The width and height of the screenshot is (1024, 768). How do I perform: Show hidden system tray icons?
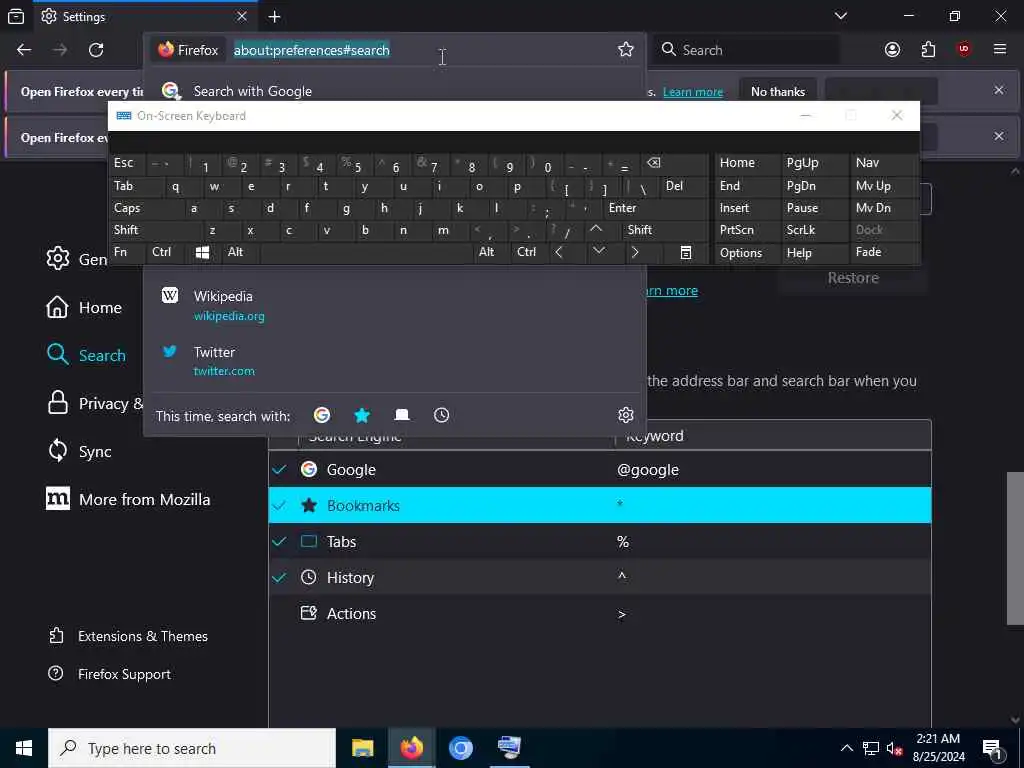point(846,748)
